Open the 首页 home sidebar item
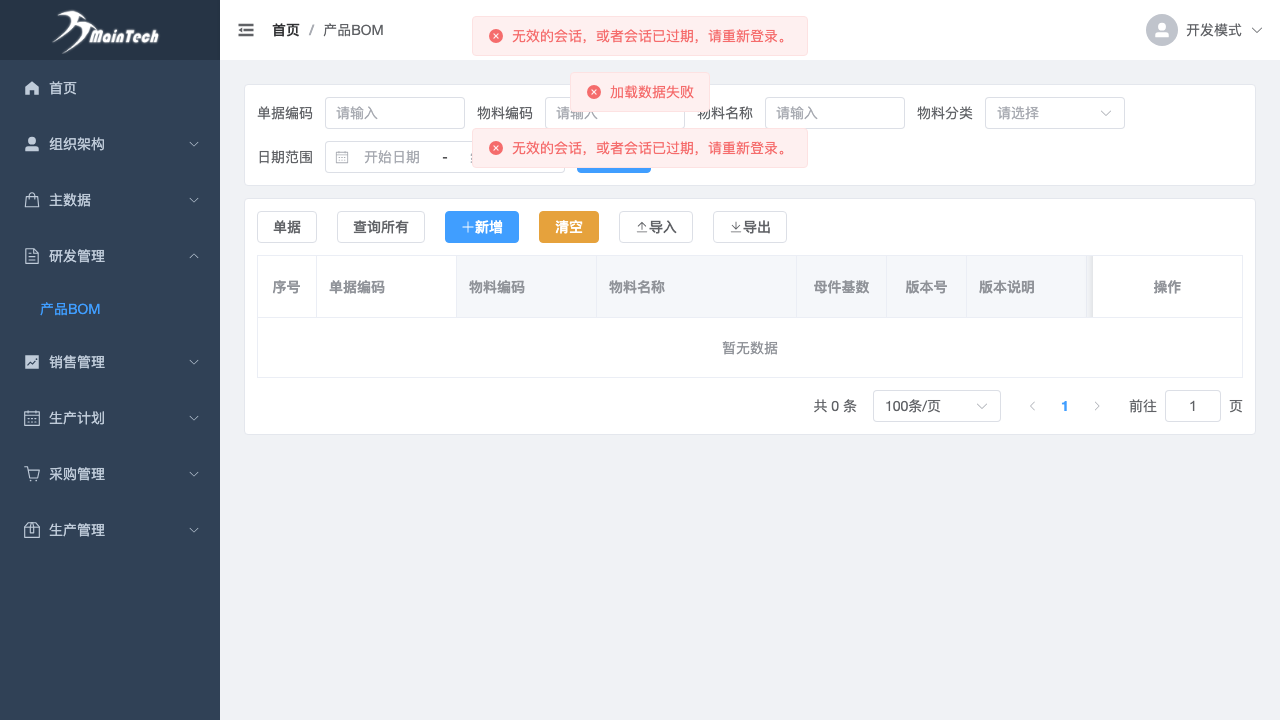 [x=63, y=88]
